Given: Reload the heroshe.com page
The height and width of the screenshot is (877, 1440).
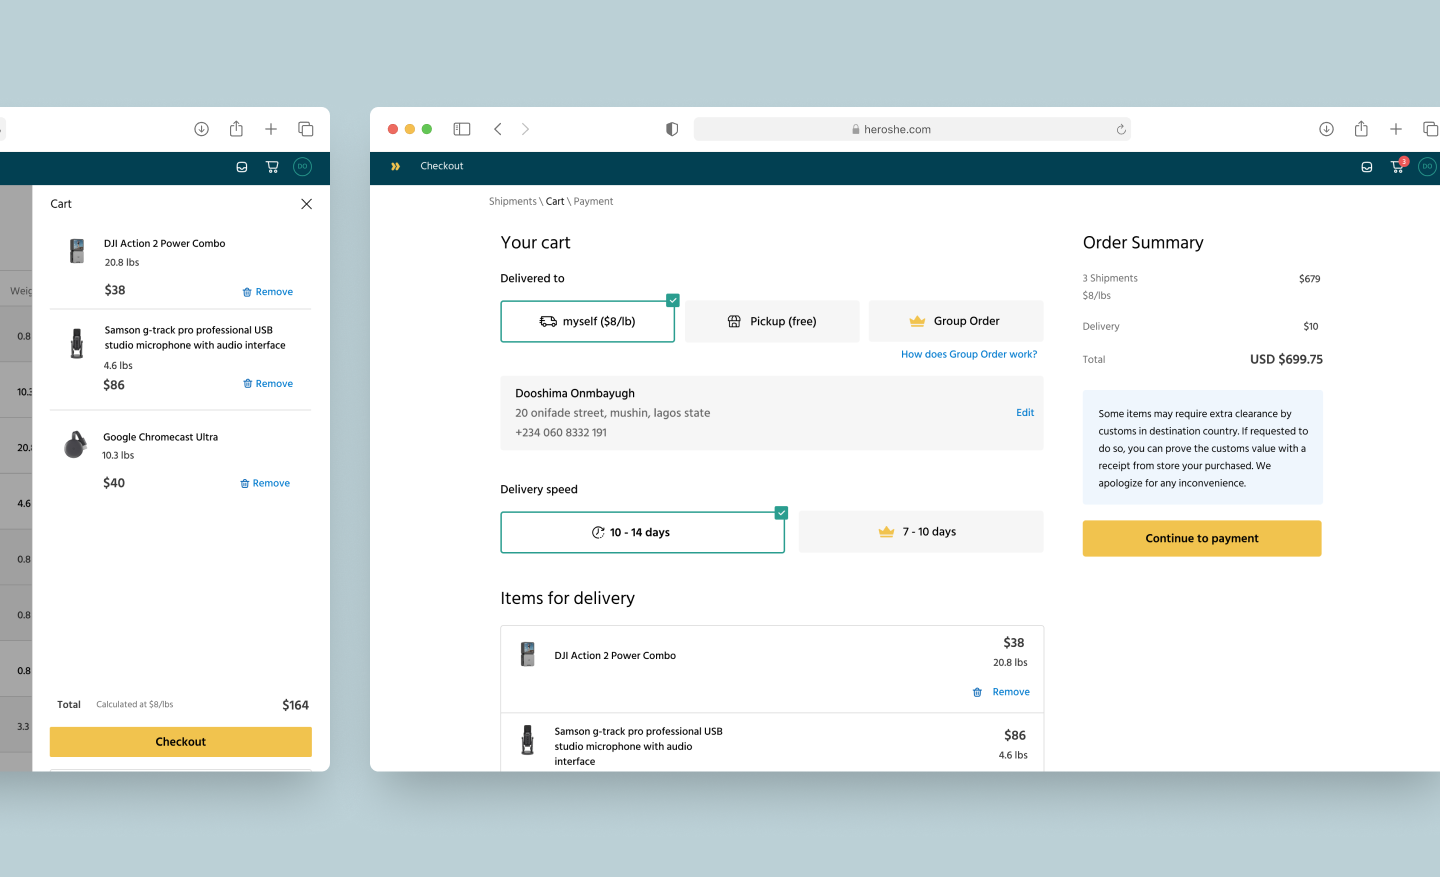Looking at the screenshot, I should [x=1121, y=129].
